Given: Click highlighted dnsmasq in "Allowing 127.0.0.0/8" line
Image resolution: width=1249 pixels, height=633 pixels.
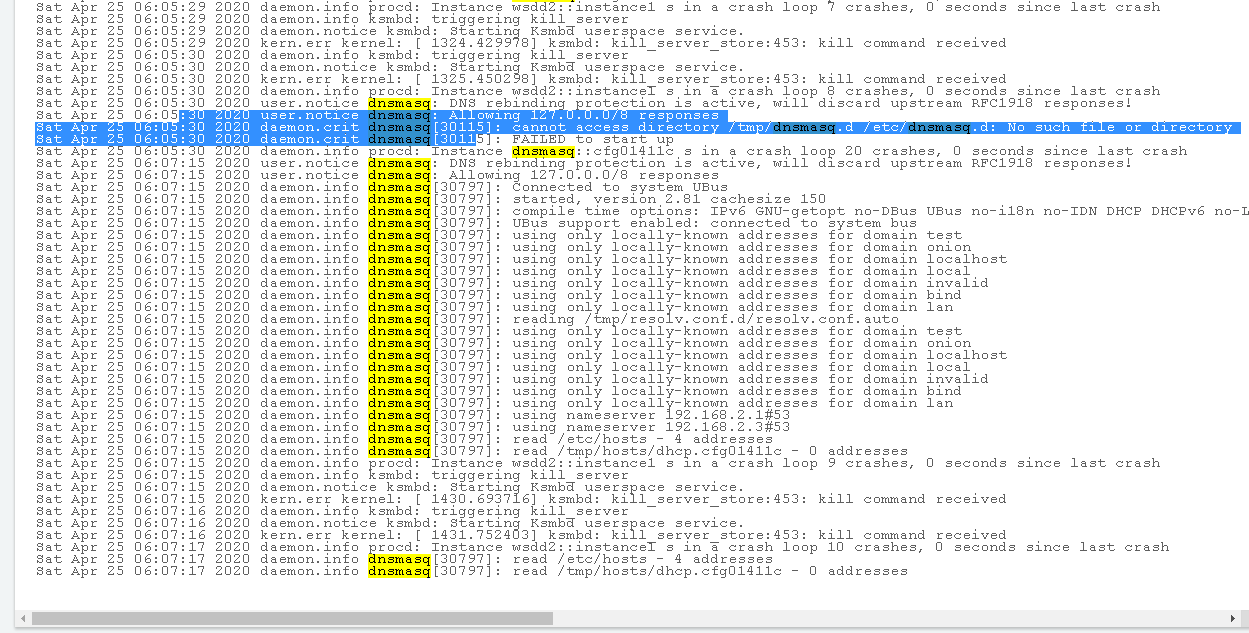Looking at the screenshot, I should click(x=400, y=115).
